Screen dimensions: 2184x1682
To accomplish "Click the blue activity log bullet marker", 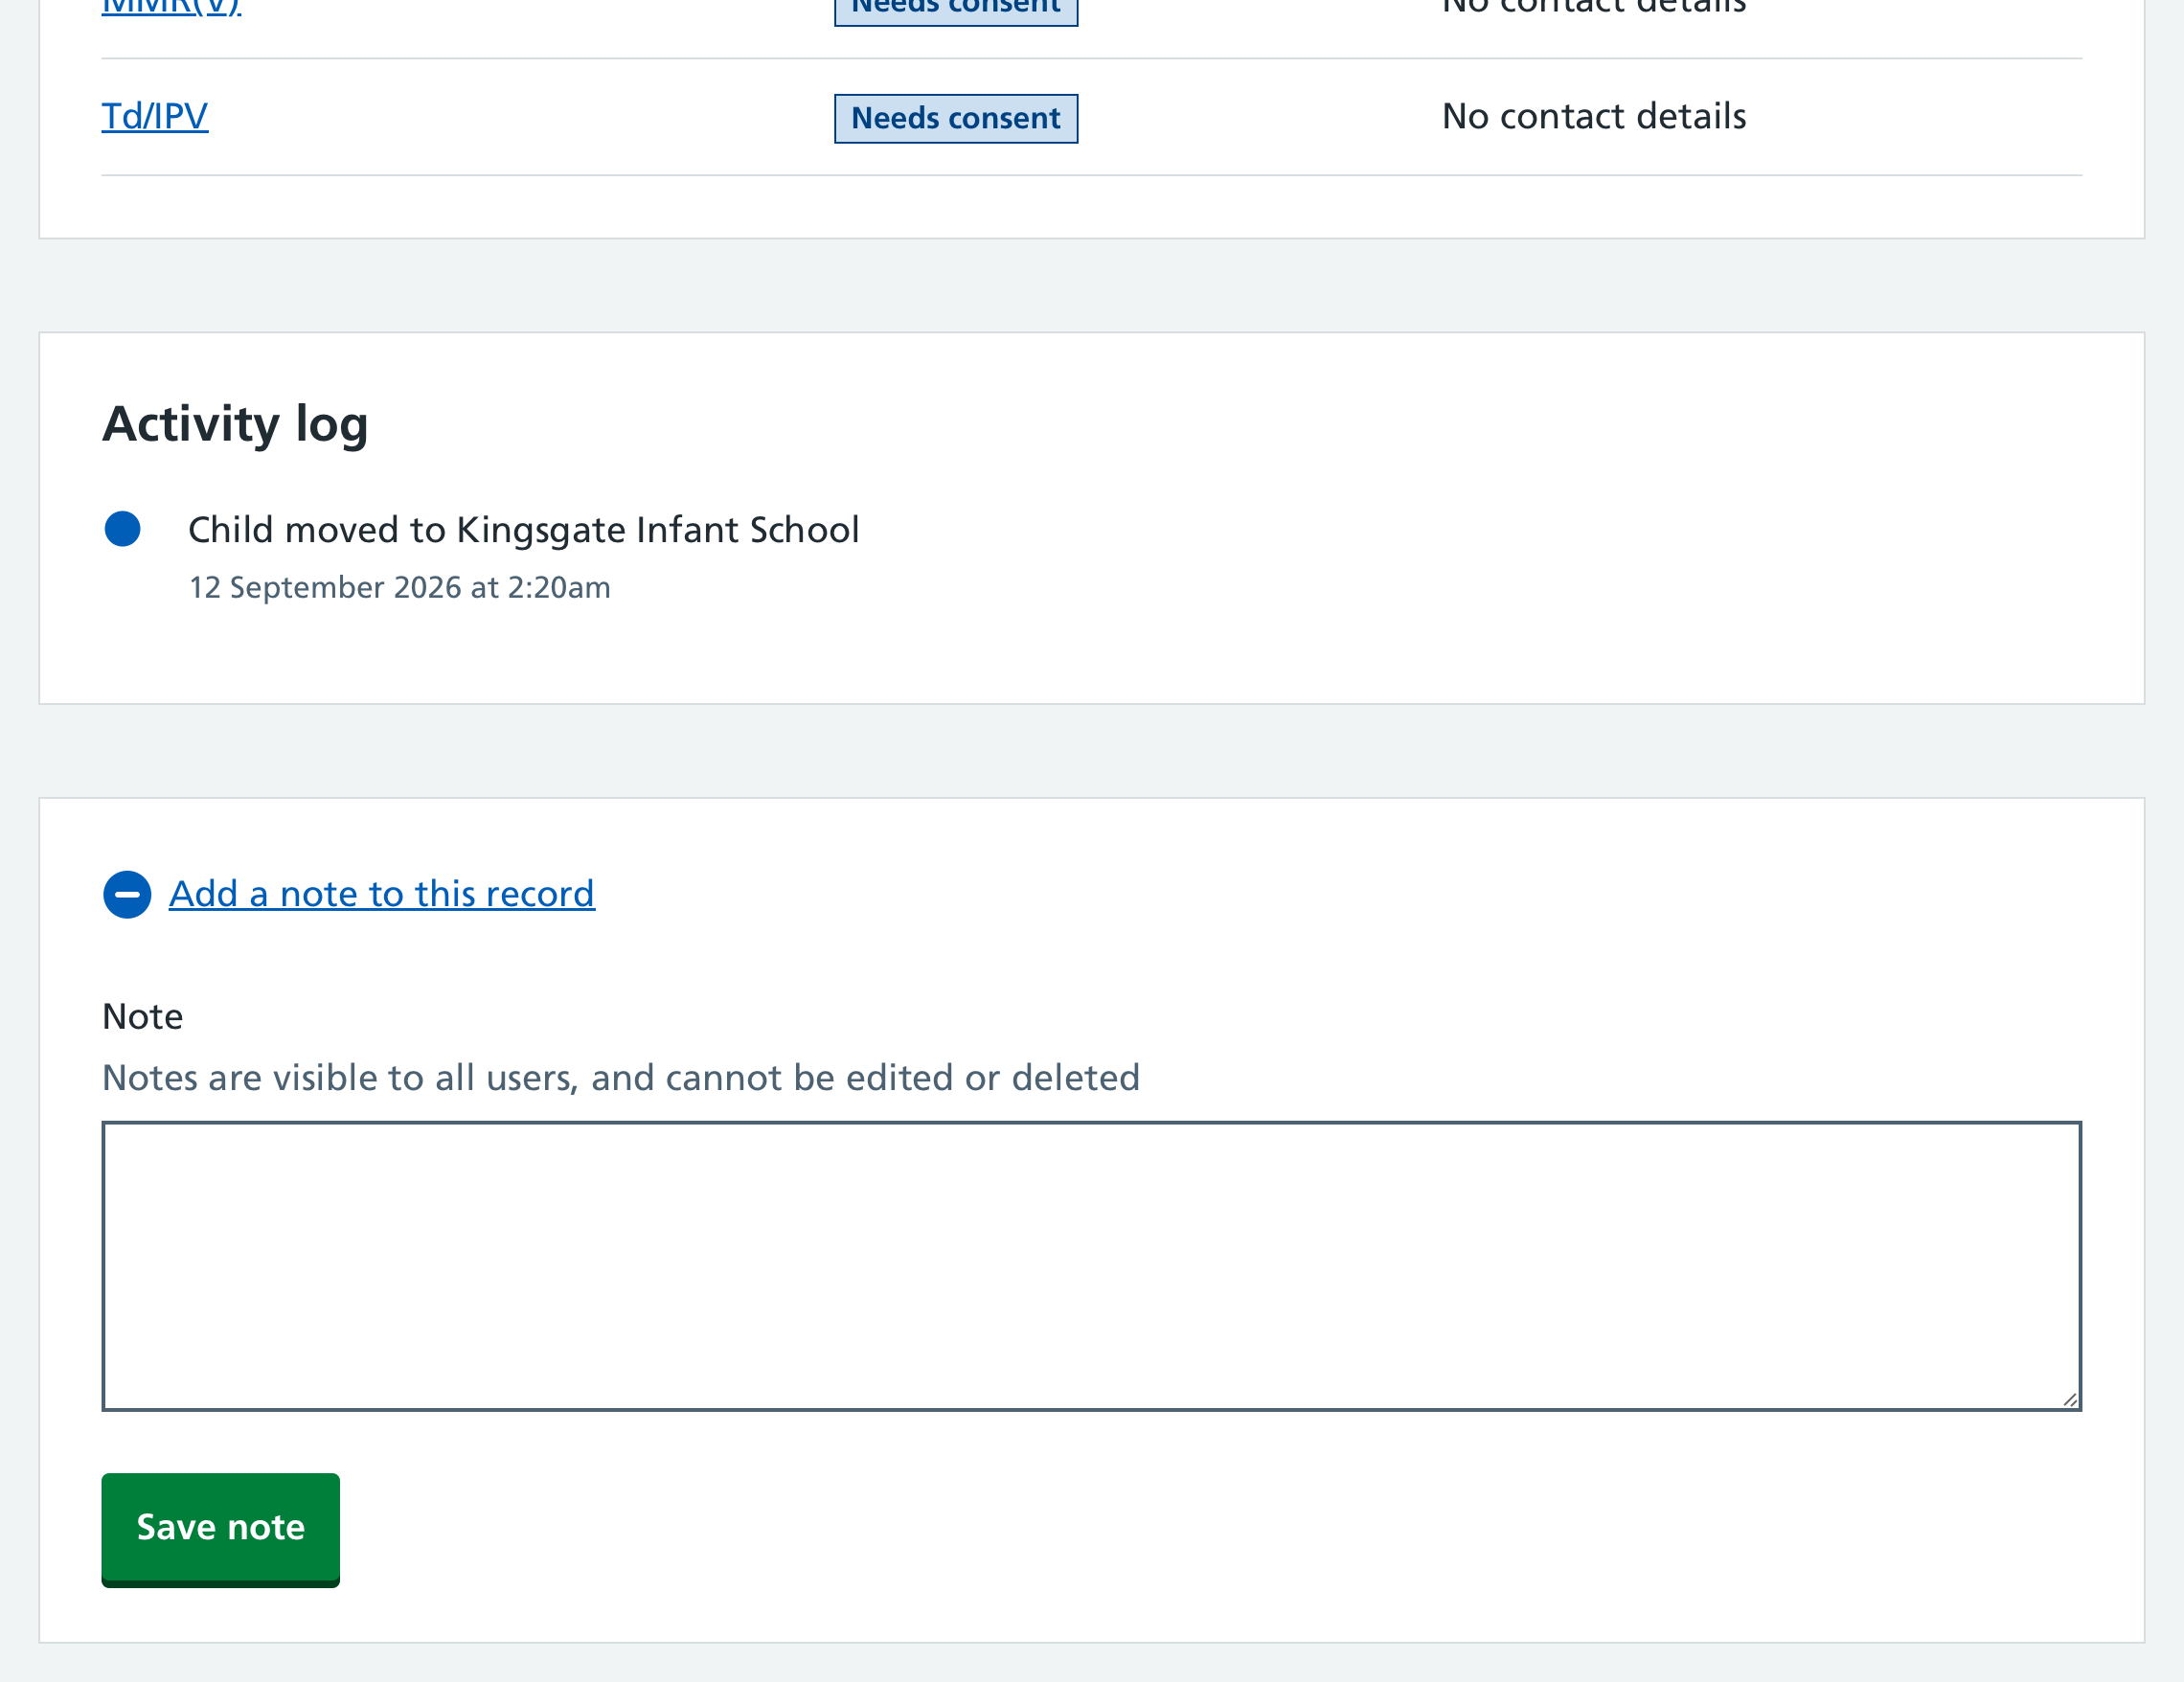I will point(123,529).
